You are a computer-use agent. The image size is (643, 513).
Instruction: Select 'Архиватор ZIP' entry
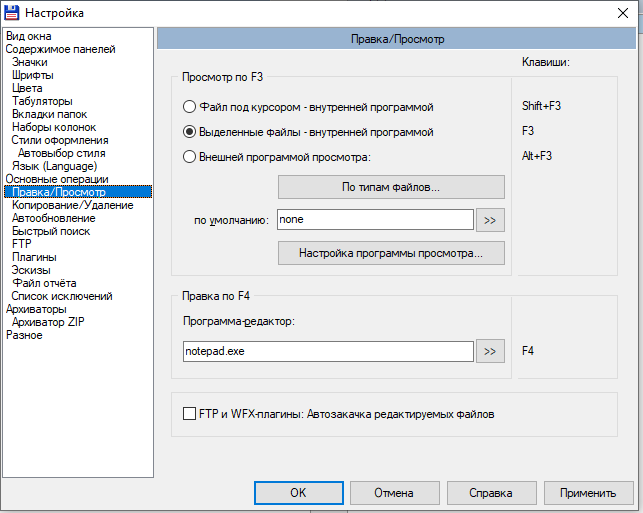tap(48, 322)
